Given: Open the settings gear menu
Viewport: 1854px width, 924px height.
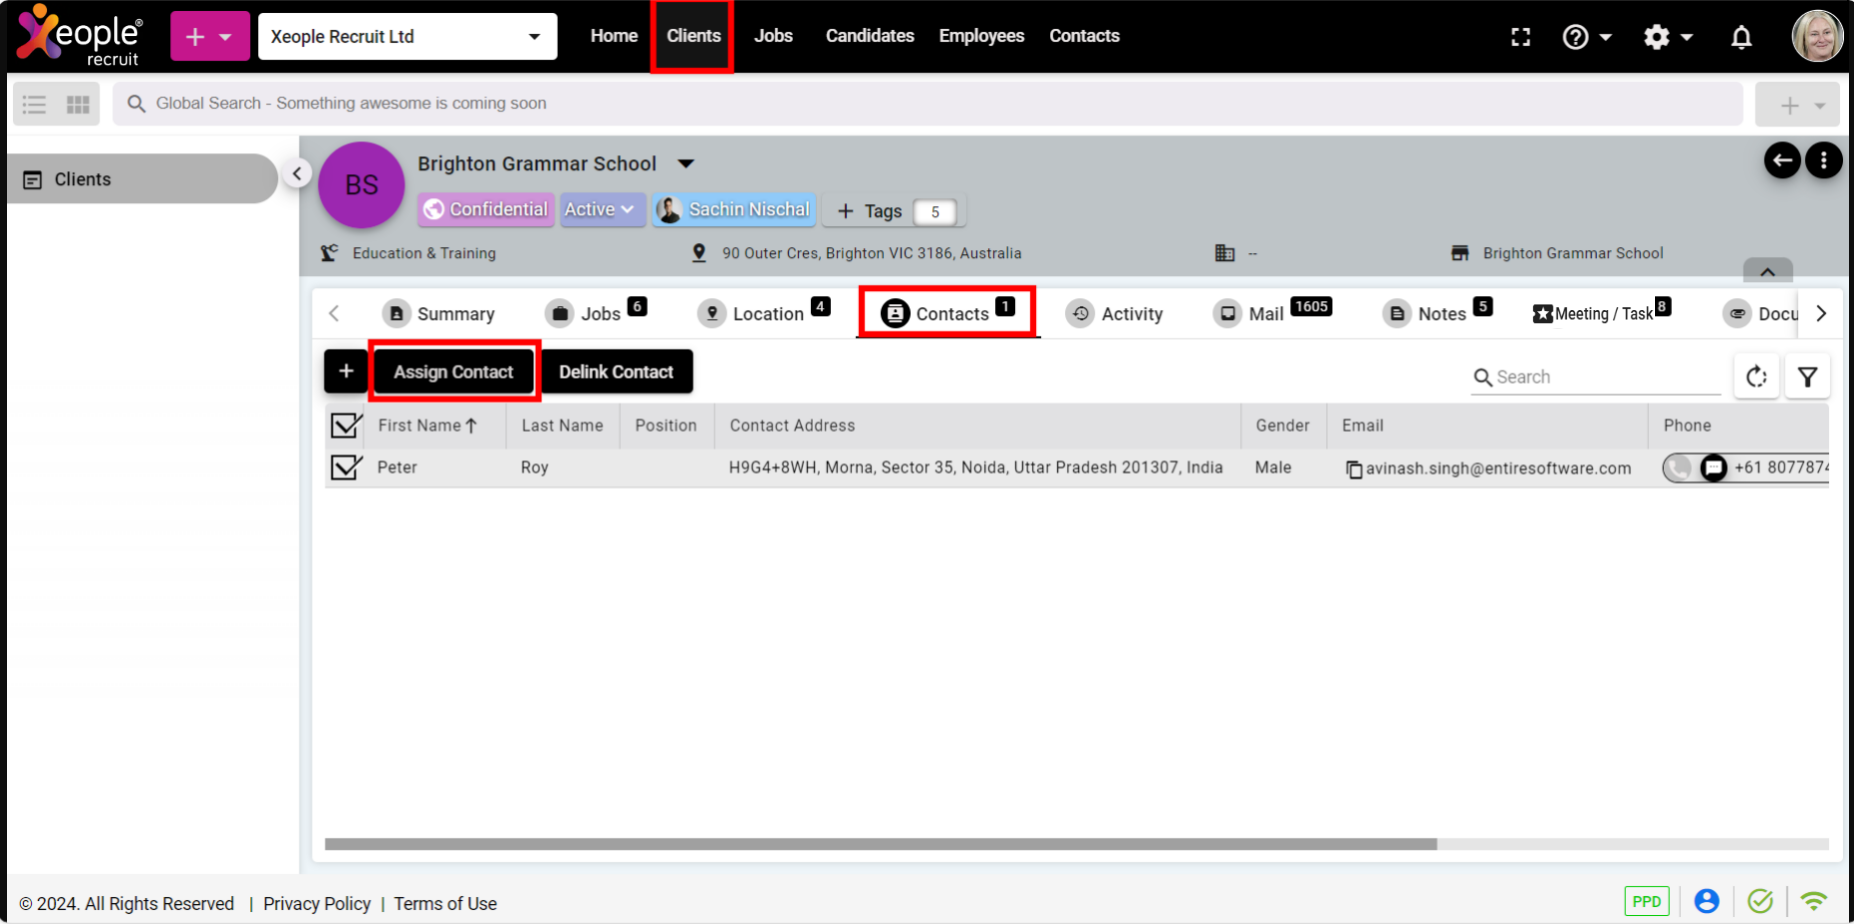Looking at the screenshot, I should [1667, 37].
